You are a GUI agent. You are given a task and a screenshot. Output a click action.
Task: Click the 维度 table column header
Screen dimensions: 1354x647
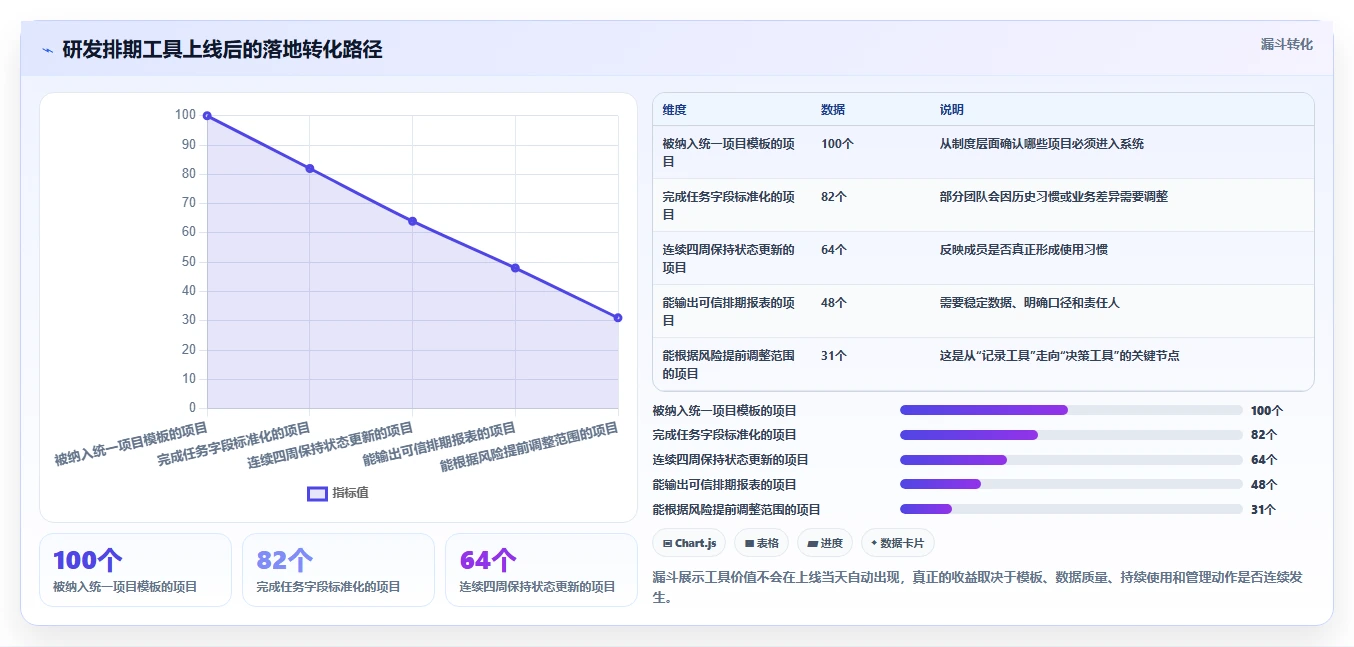click(674, 110)
